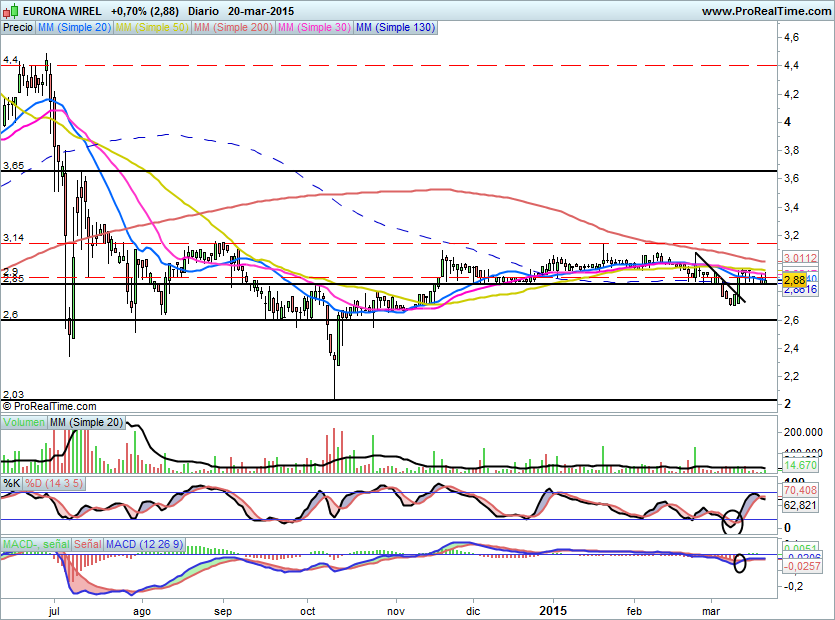Open the volume MM (Simple 20) label

coord(86,422)
